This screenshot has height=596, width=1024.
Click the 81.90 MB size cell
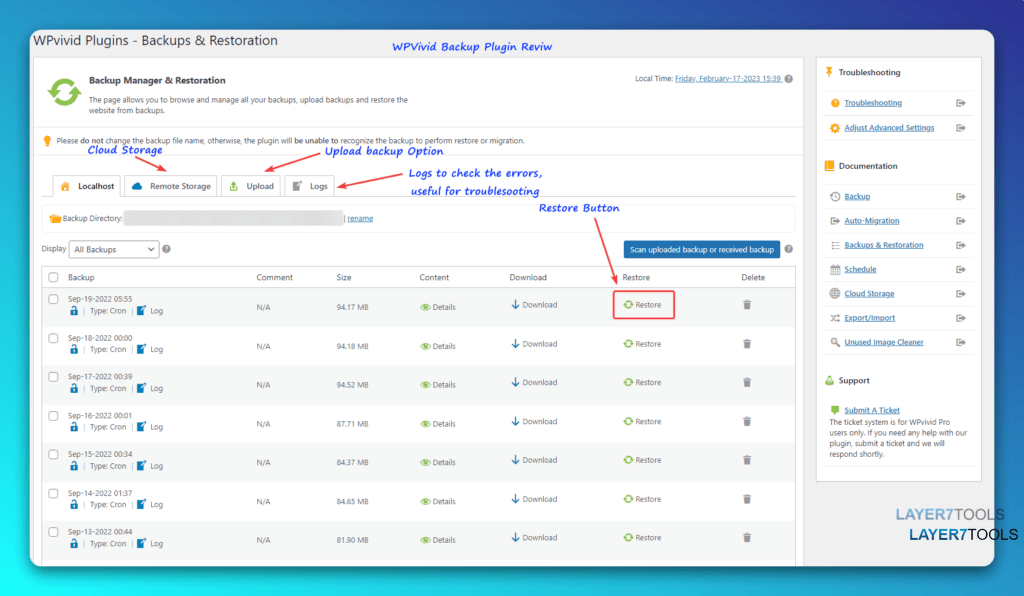click(353, 541)
